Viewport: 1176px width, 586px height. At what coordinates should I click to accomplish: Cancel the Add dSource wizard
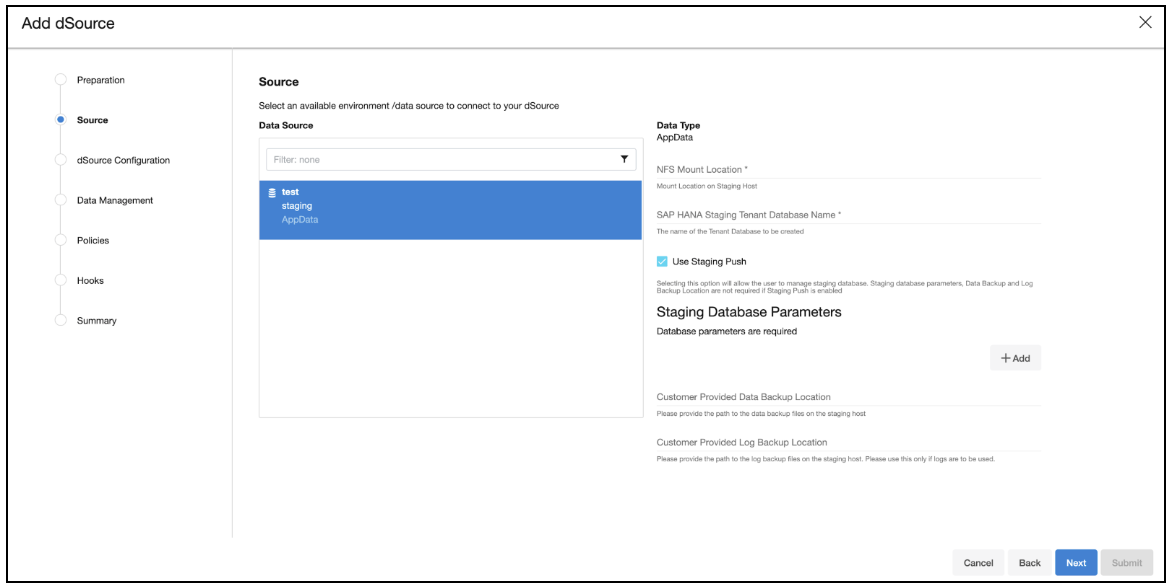click(977, 562)
